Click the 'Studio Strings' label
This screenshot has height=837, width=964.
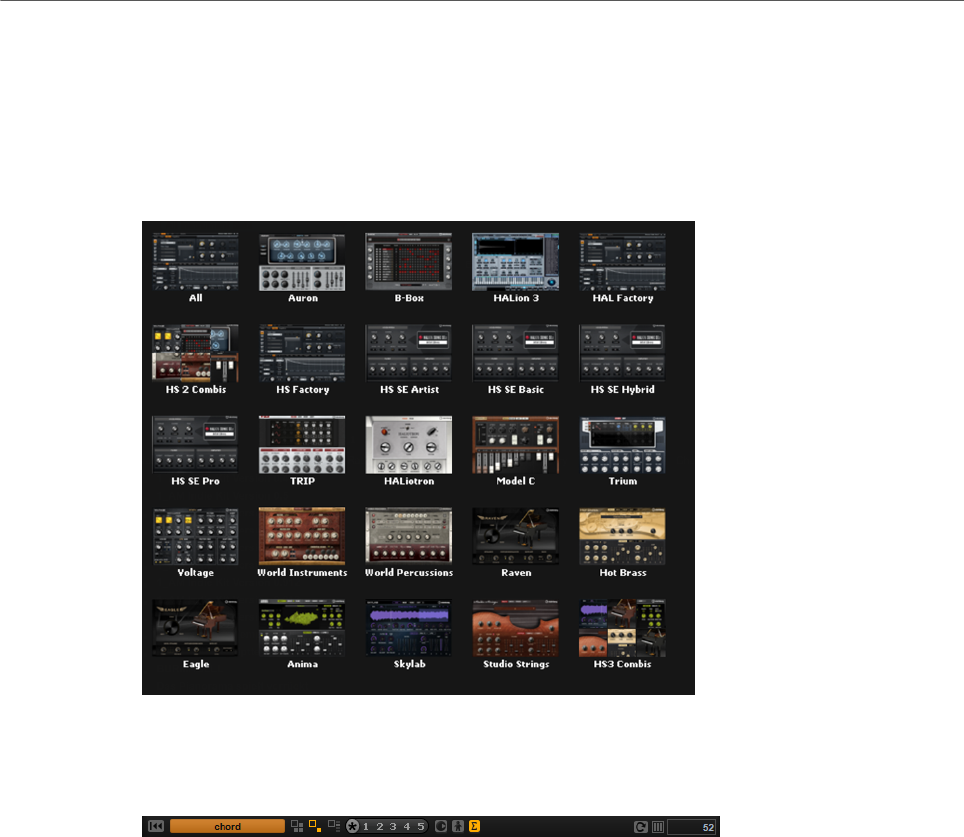tap(516, 664)
